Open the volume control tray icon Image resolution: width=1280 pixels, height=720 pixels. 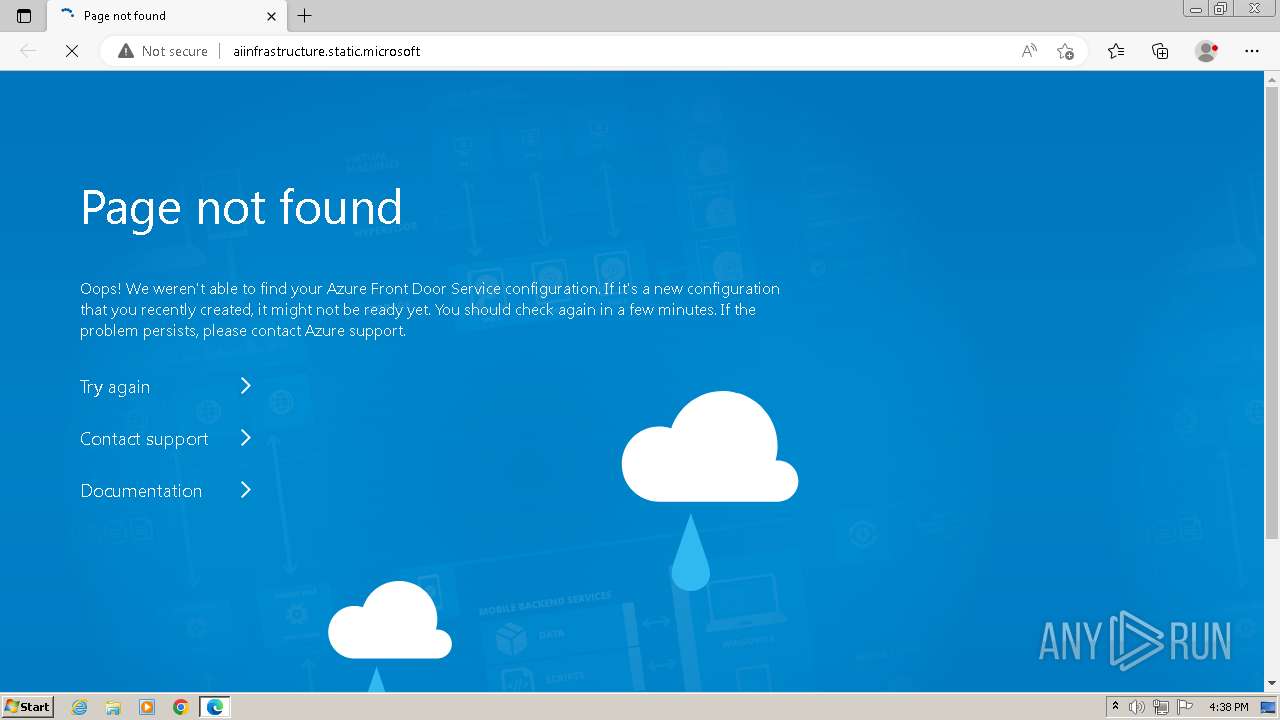pyautogui.click(x=1137, y=707)
